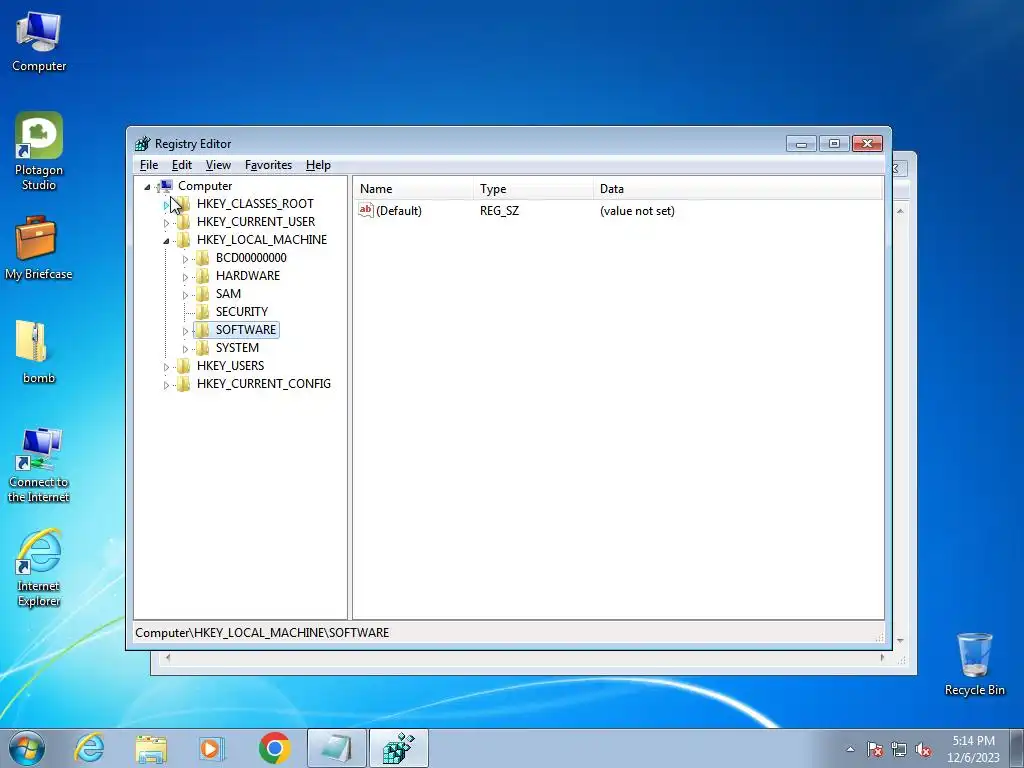Click the HKEY_LOCAL_MACHINE folder icon
Screen dimensions: 1024x768
pyautogui.click(x=184, y=240)
